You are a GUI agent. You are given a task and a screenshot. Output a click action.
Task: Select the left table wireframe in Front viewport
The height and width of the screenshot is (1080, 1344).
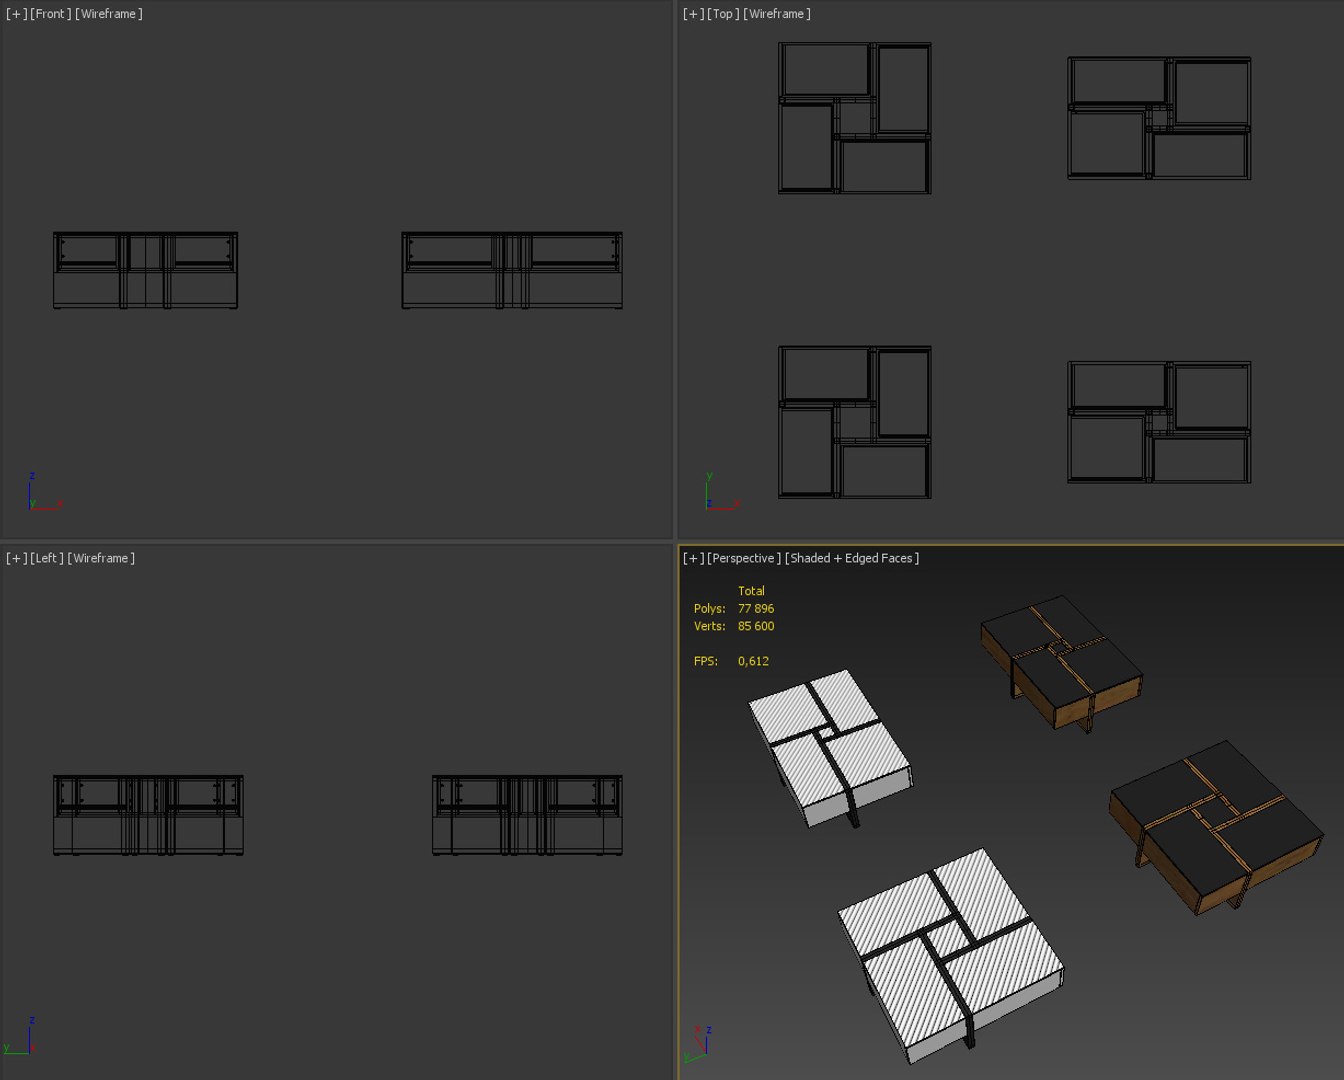(x=146, y=271)
